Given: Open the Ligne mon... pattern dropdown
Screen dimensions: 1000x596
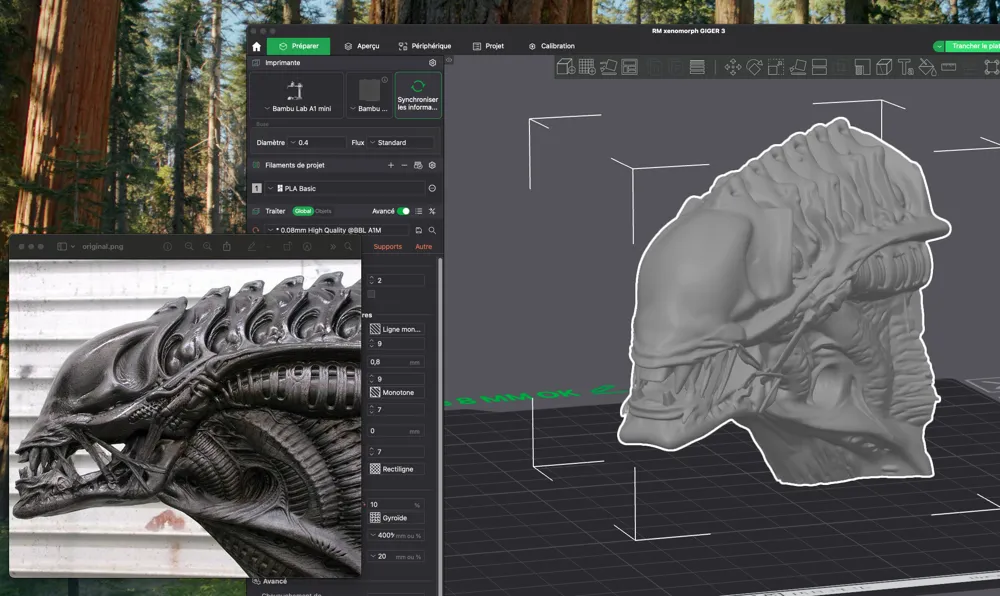Looking at the screenshot, I should [x=396, y=329].
